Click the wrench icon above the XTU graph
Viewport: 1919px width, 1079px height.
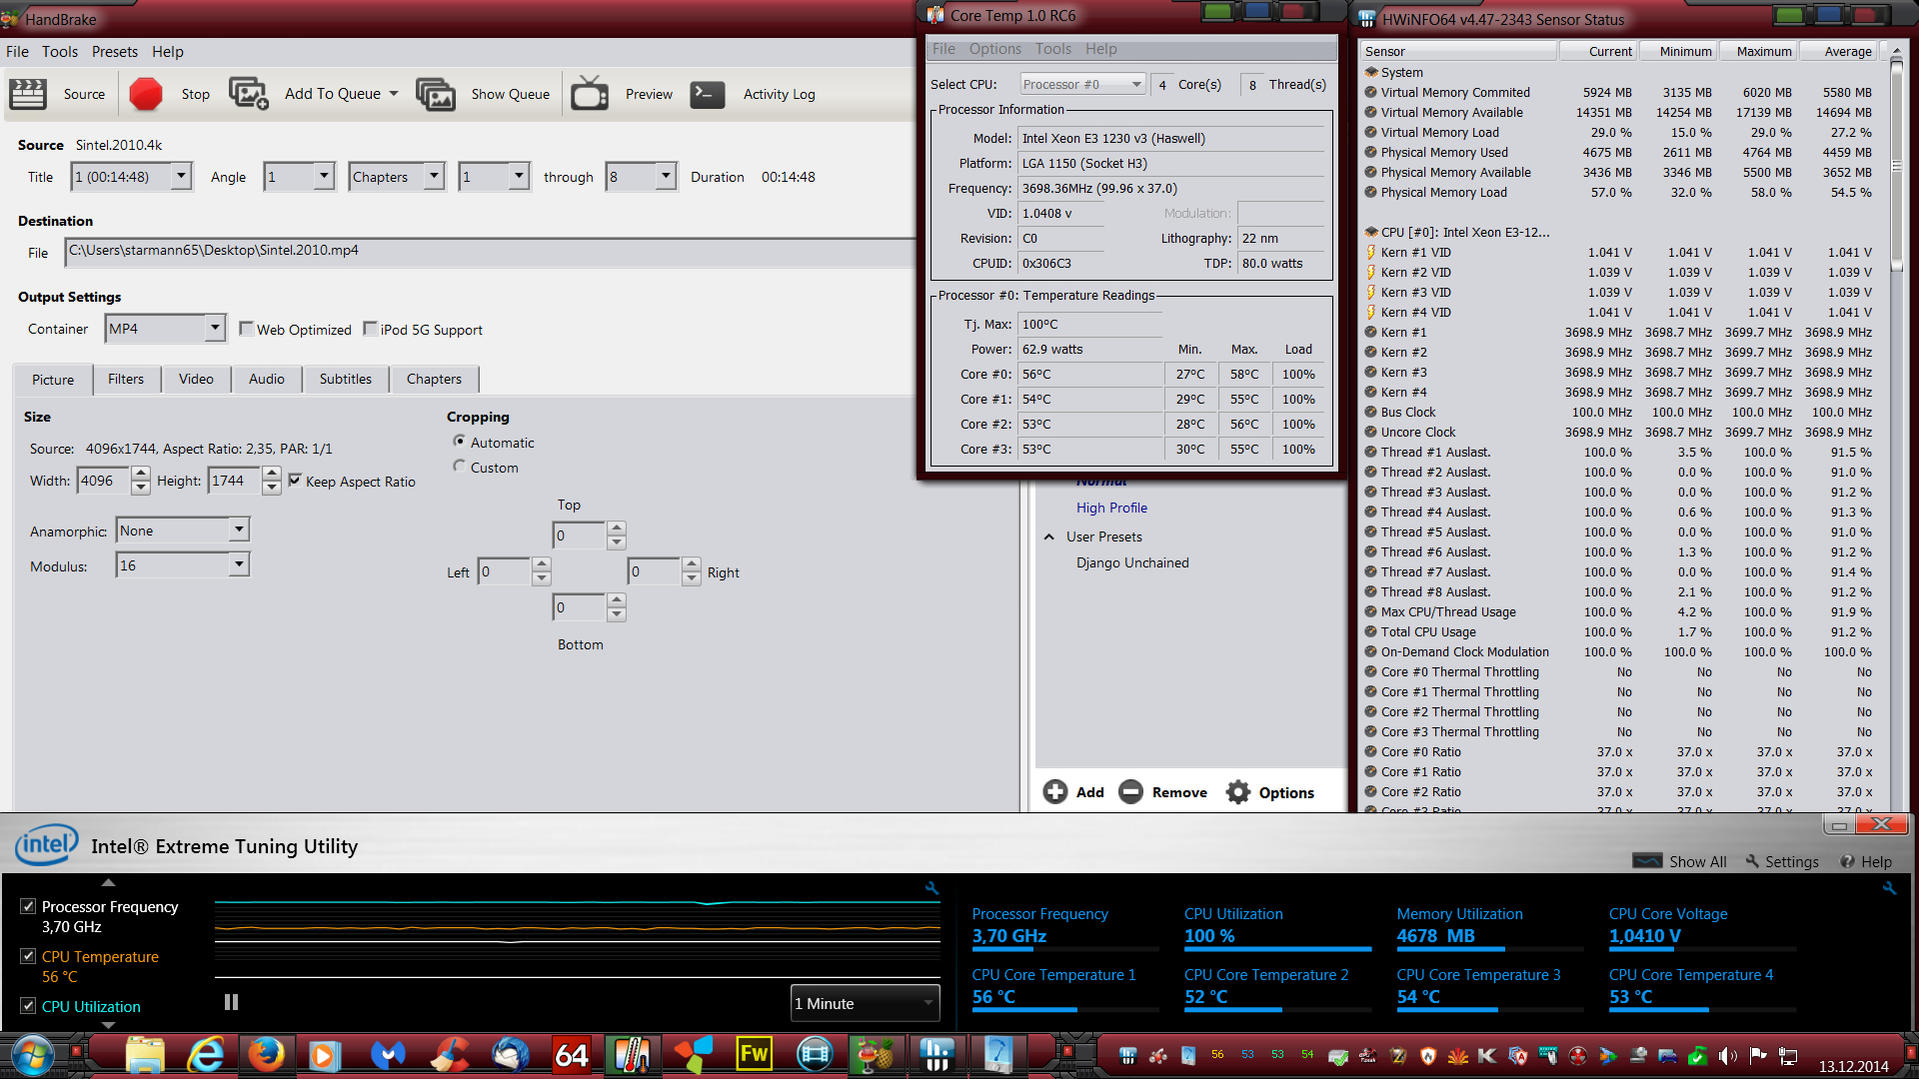coord(932,888)
